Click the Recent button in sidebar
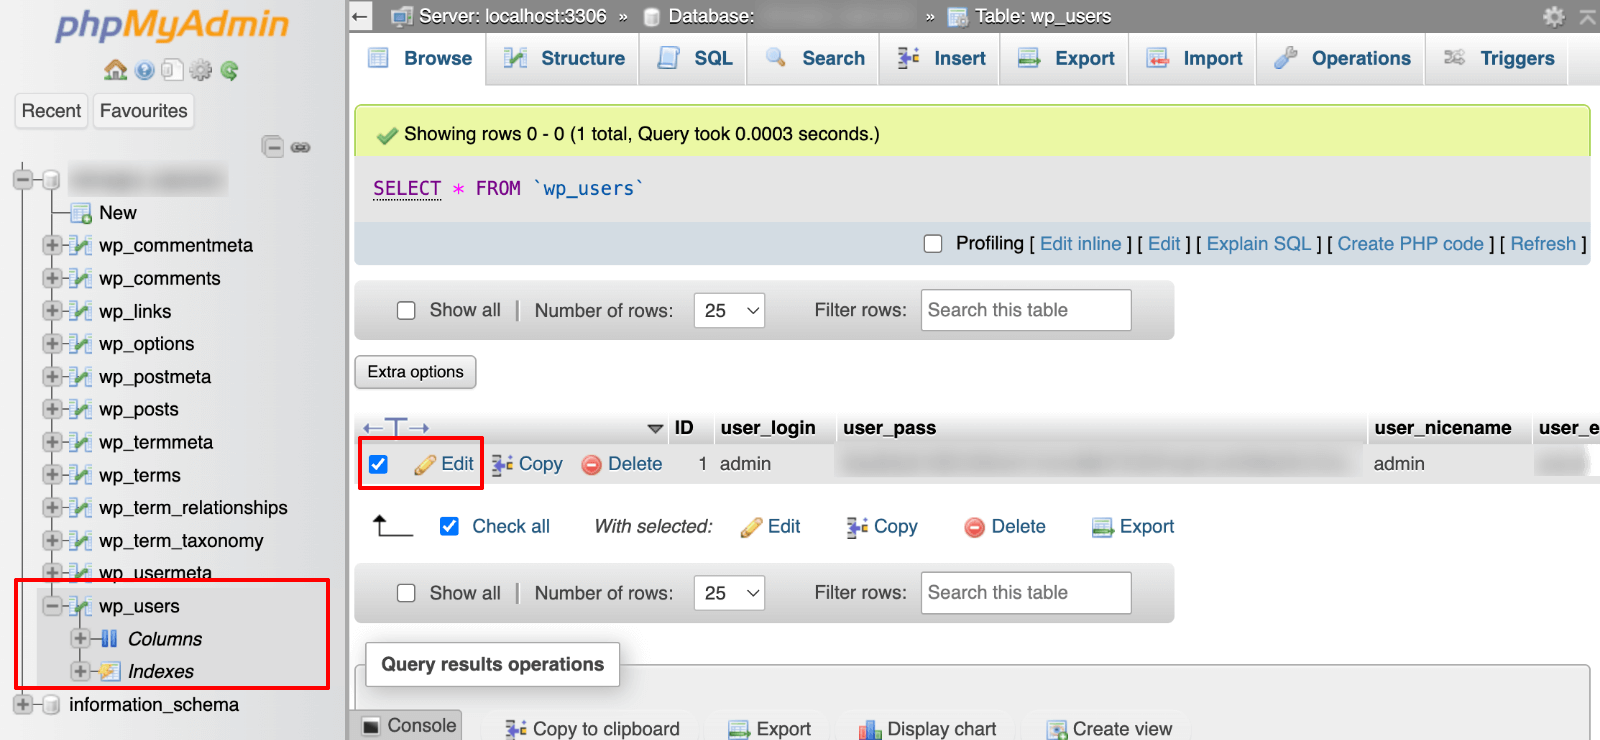The image size is (1600, 740). 51,111
